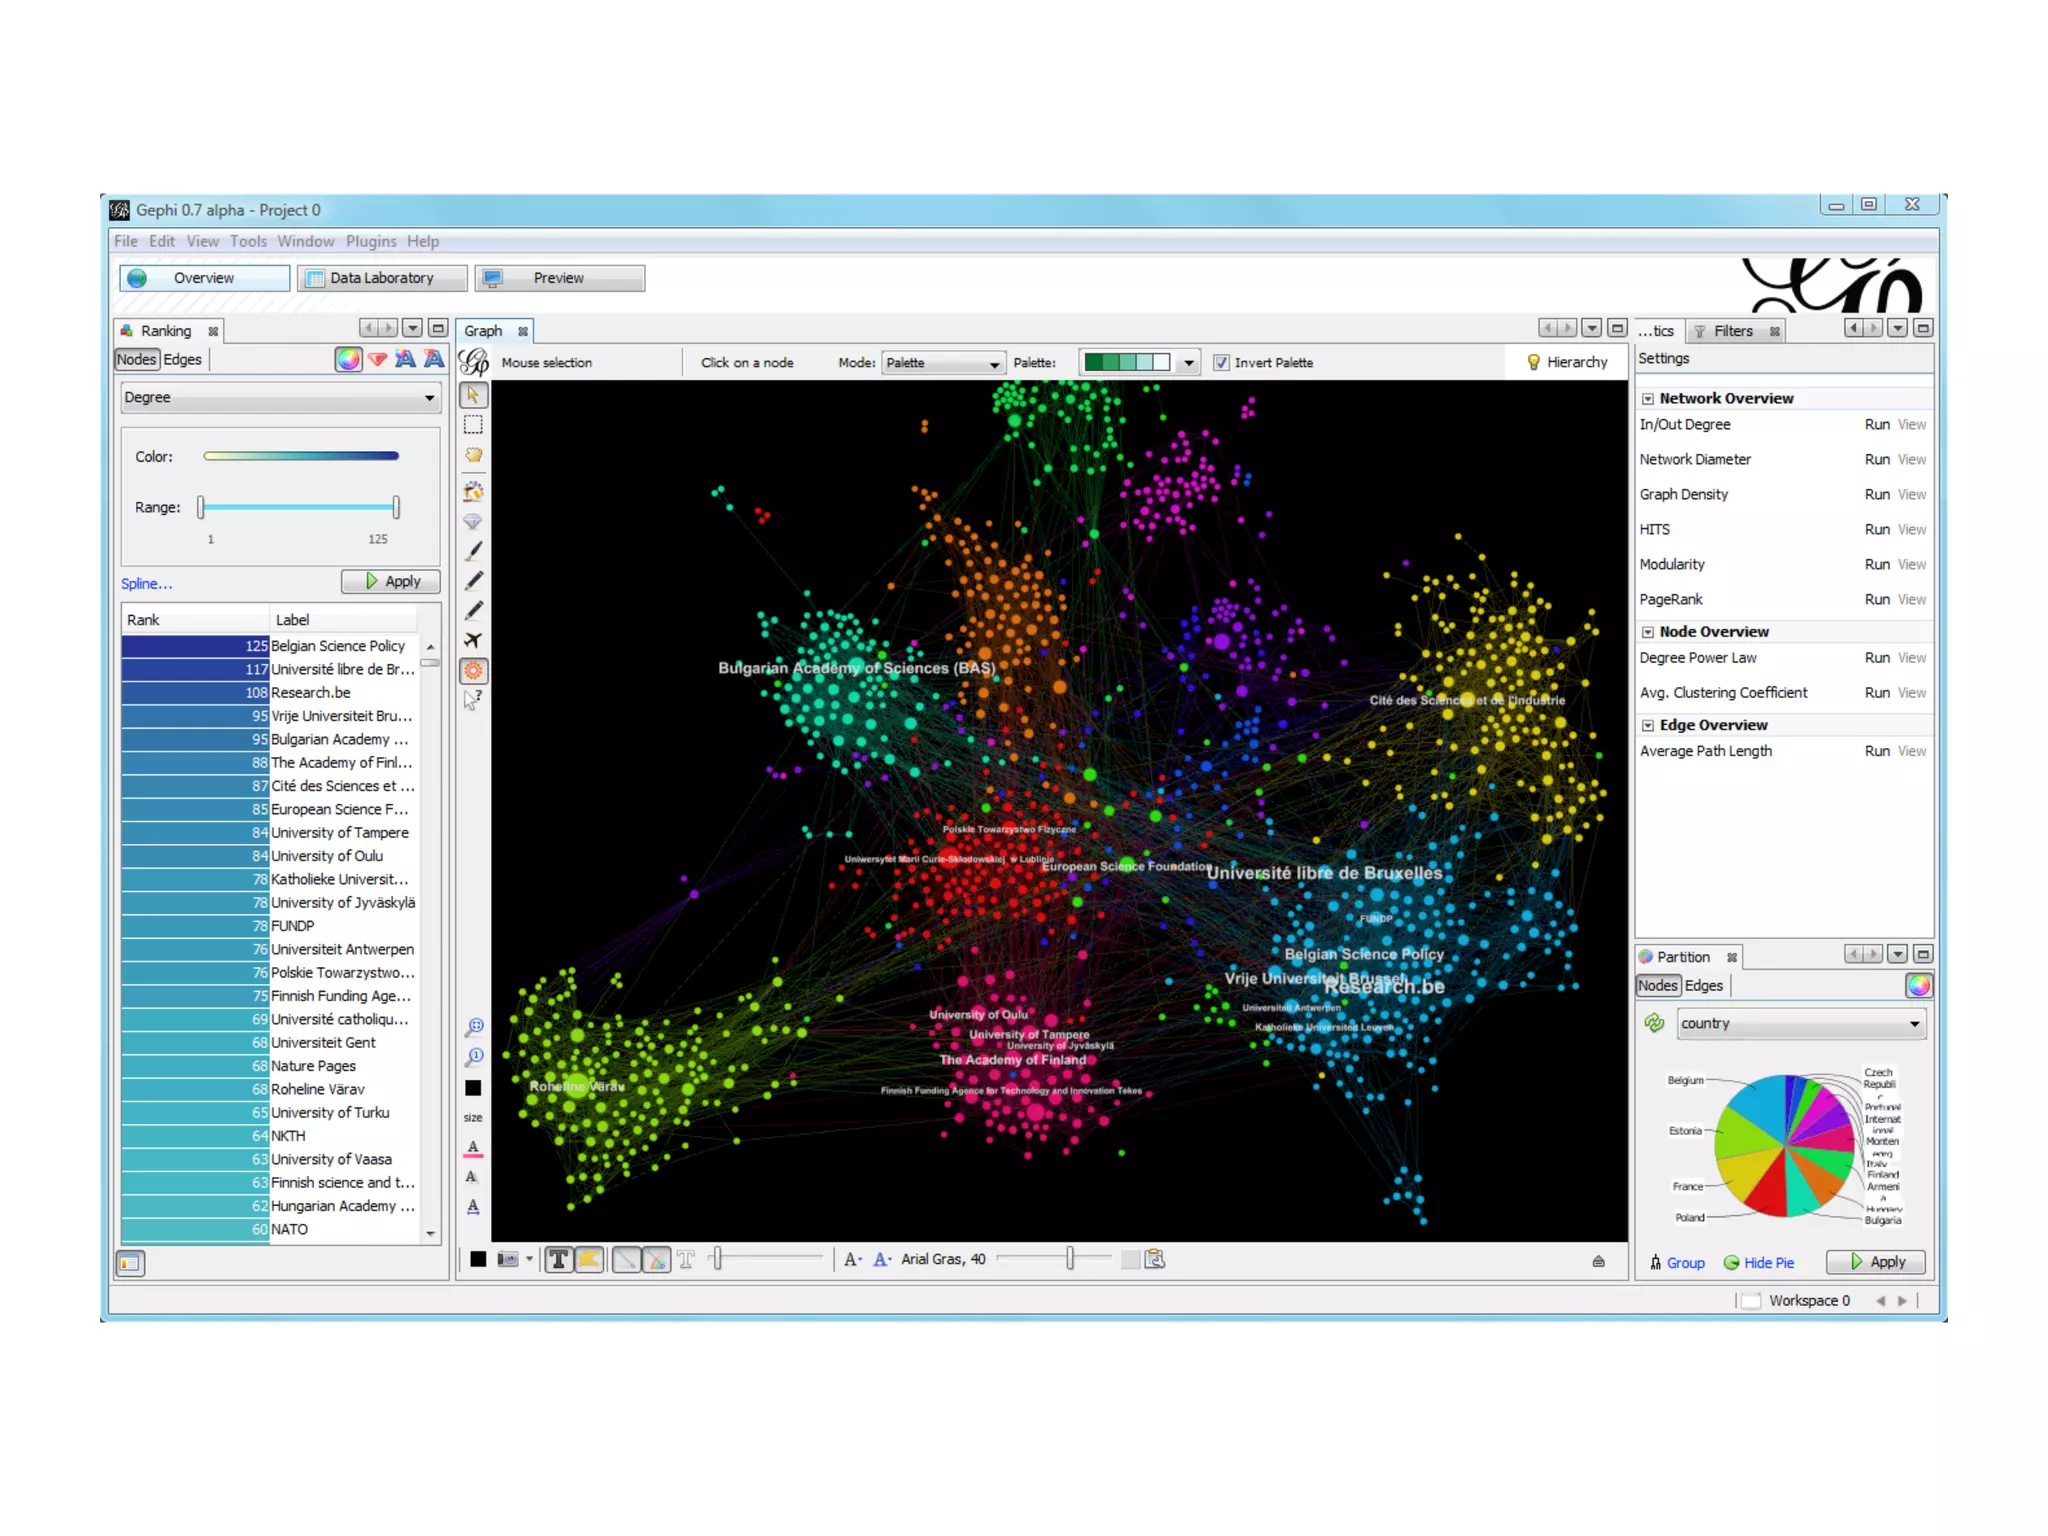The width and height of the screenshot is (2048, 1536).
Task: Collapse the Network Overview section
Action: click(1647, 398)
